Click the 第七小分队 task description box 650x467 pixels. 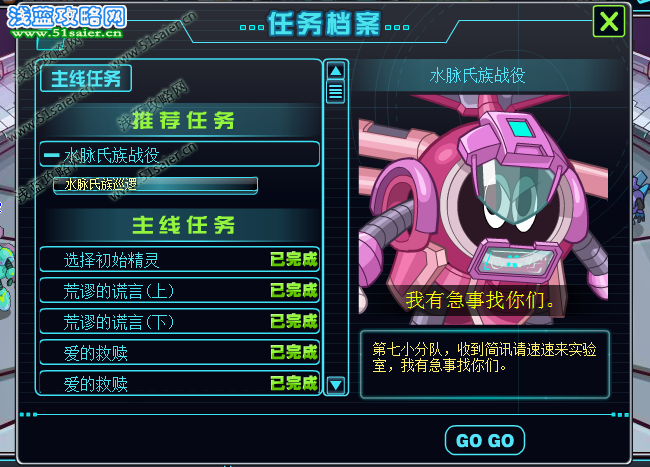point(485,364)
